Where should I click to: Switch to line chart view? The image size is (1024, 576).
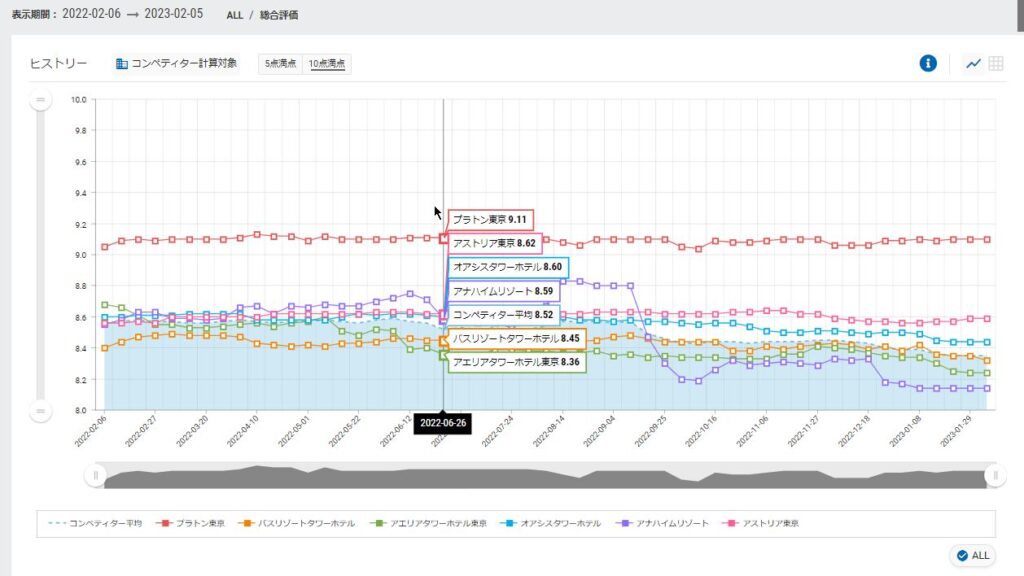(x=973, y=64)
